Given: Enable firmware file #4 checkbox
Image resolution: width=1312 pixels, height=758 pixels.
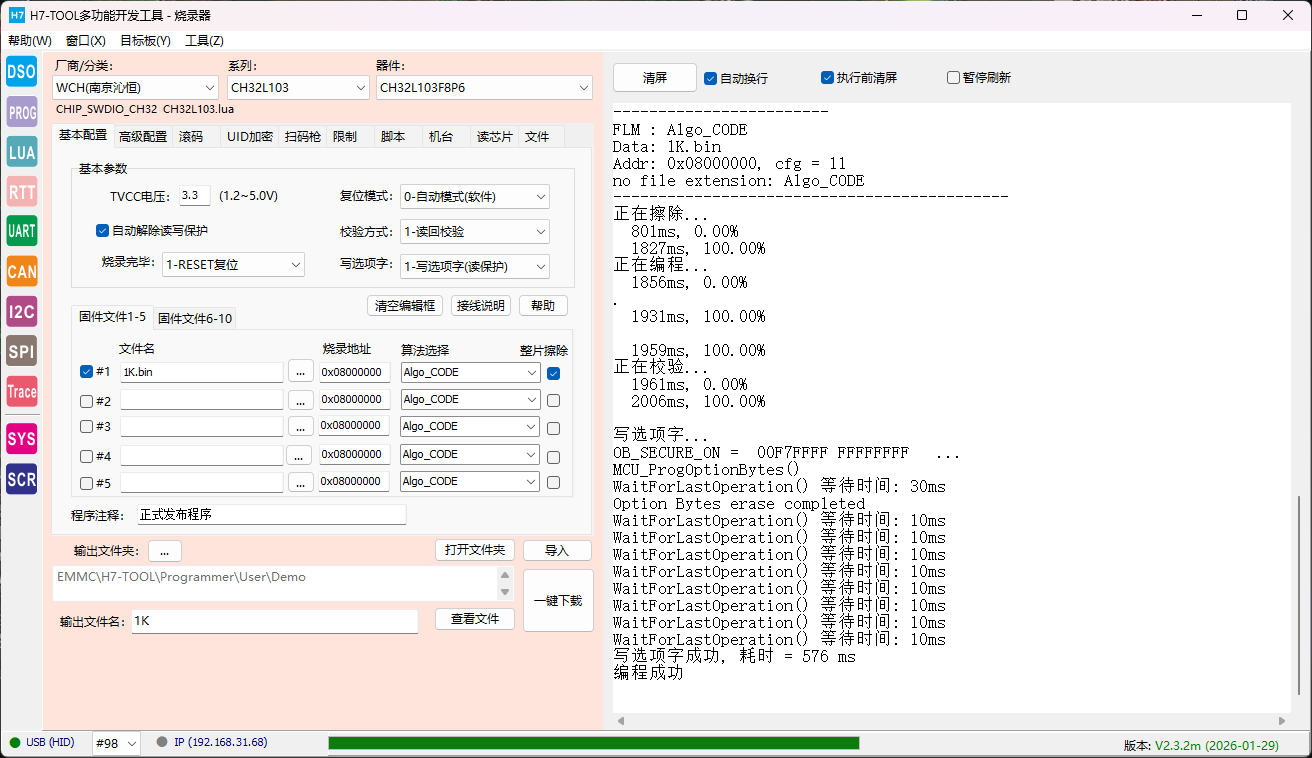Looking at the screenshot, I should click(86, 456).
